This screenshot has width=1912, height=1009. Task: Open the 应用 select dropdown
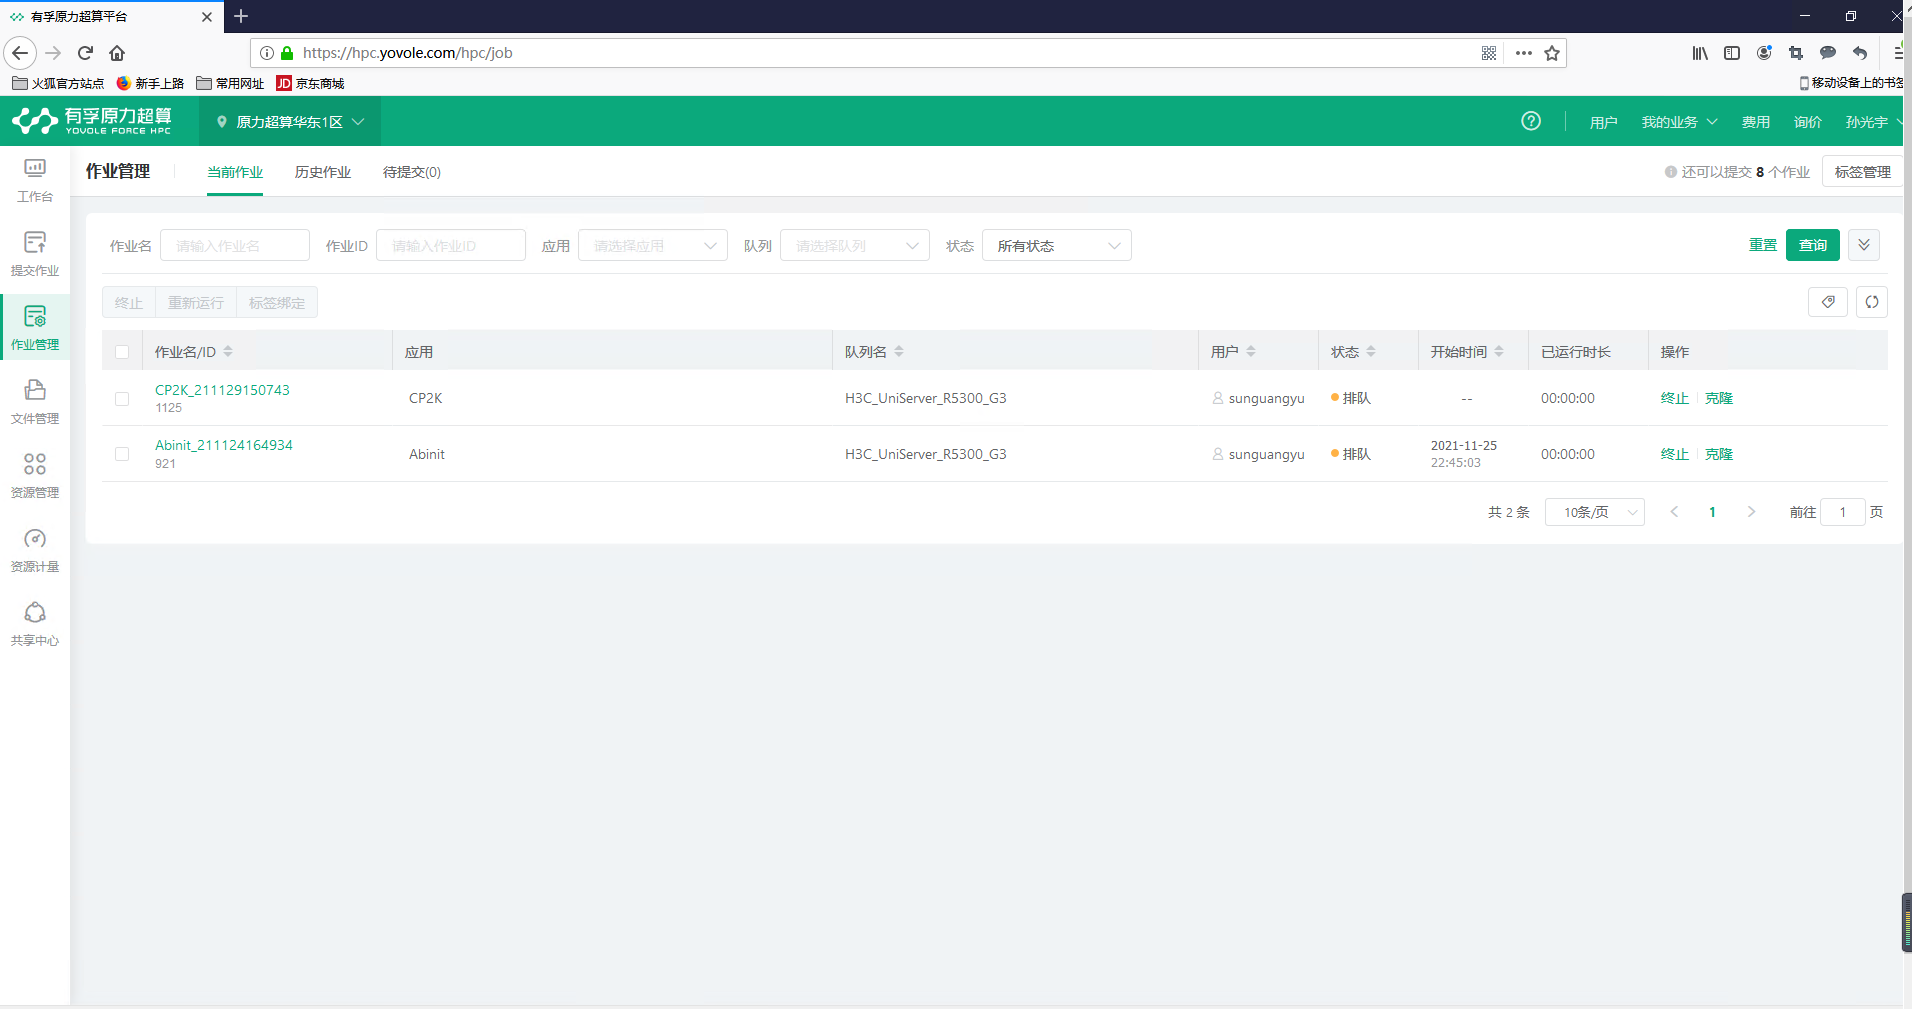coord(653,245)
